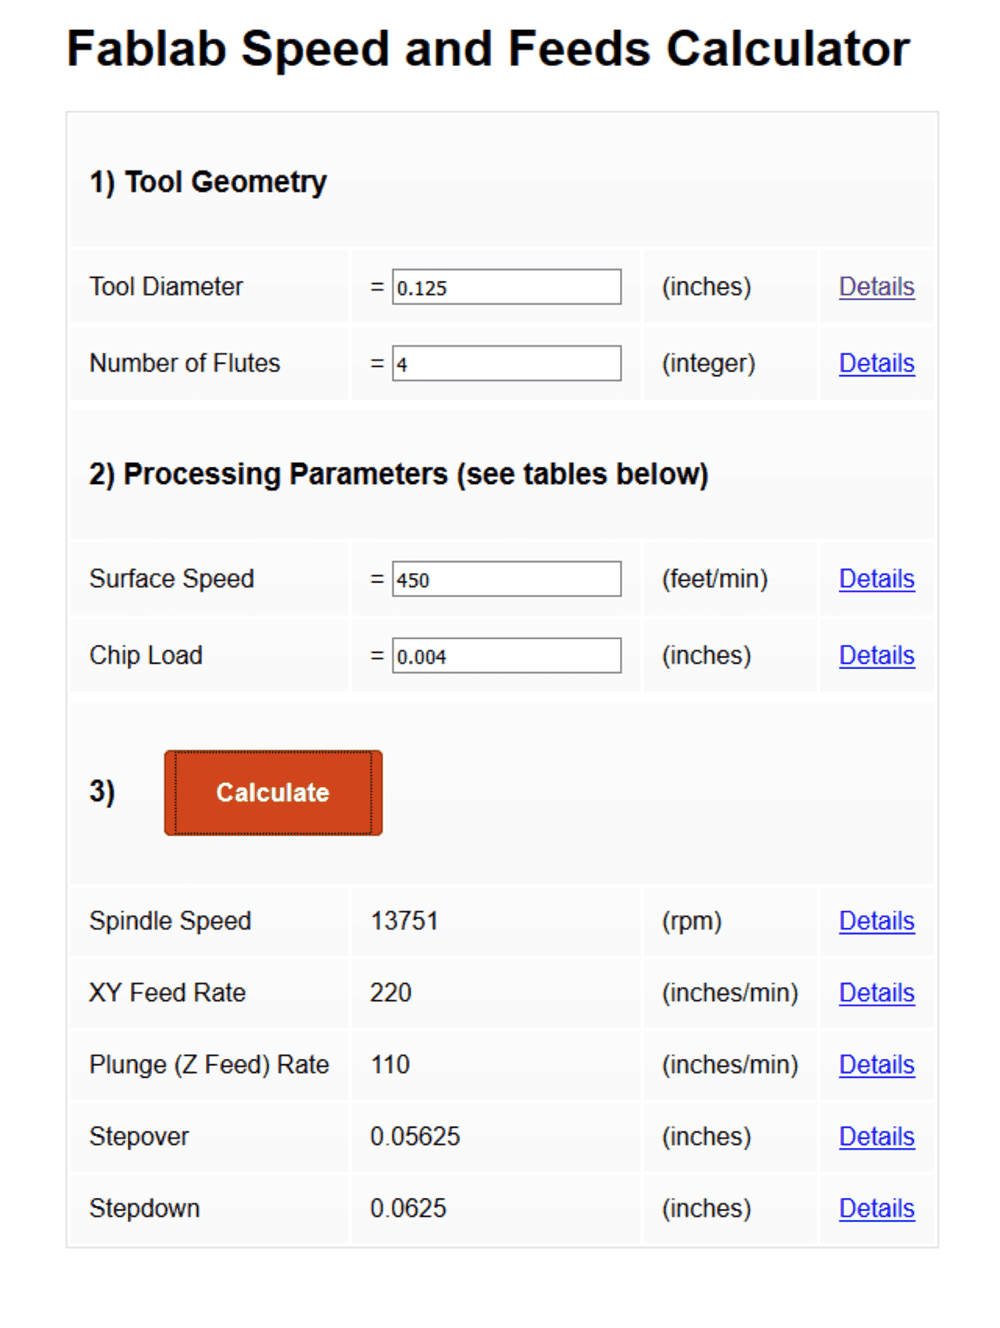The image size is (1000, 1328).
Task: Select the Surface Speed text field
Action: click(x=506, y=579)
